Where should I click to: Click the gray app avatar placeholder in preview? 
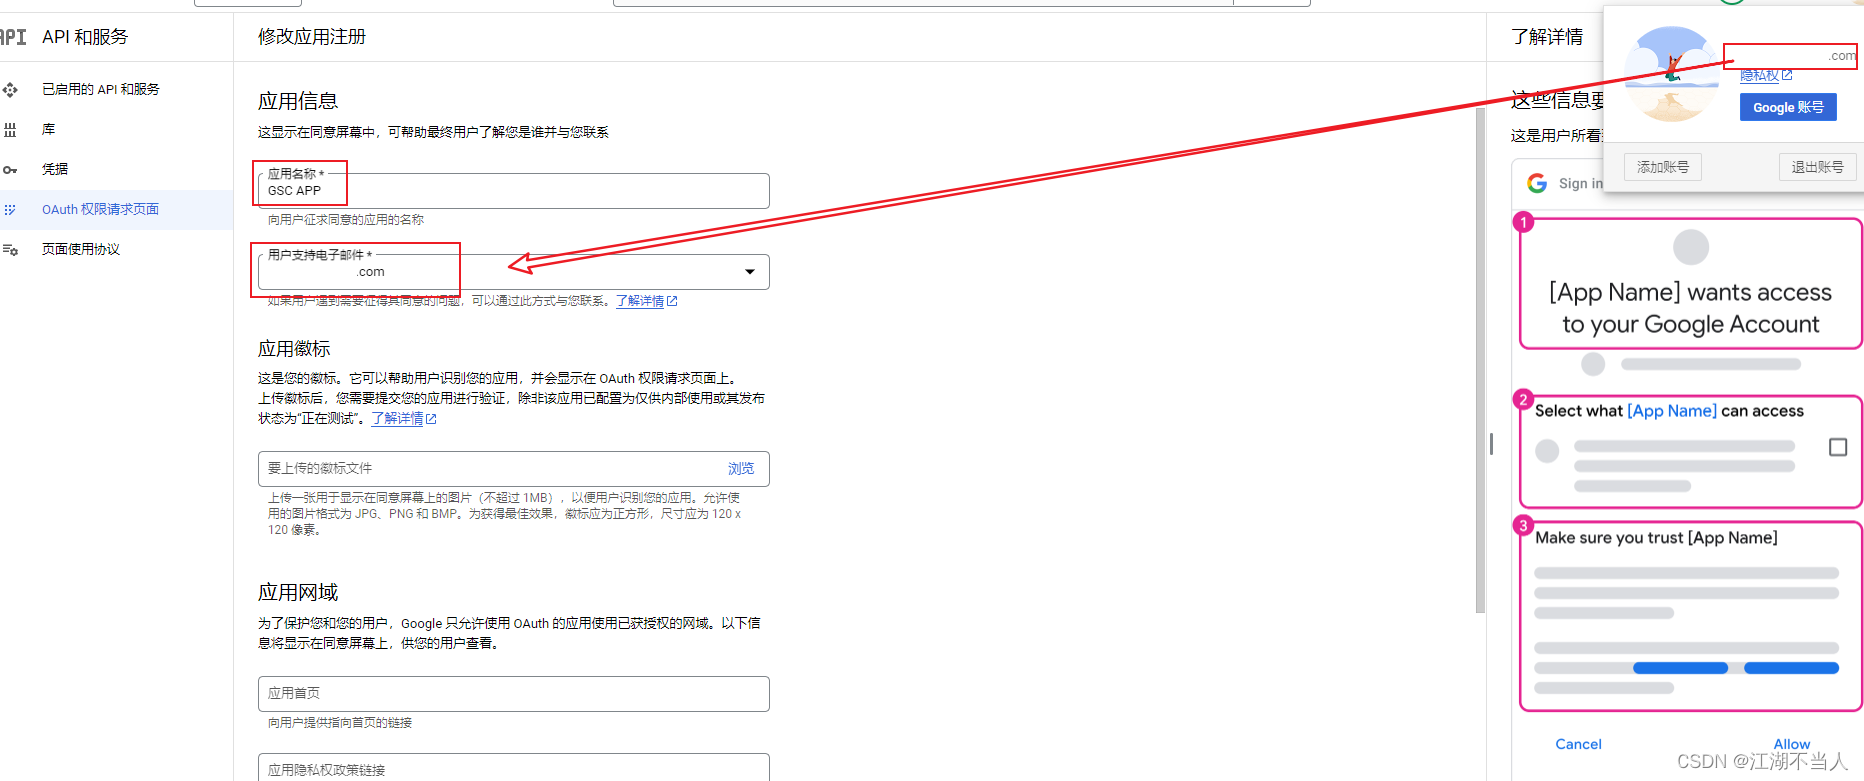(1691, 247)
